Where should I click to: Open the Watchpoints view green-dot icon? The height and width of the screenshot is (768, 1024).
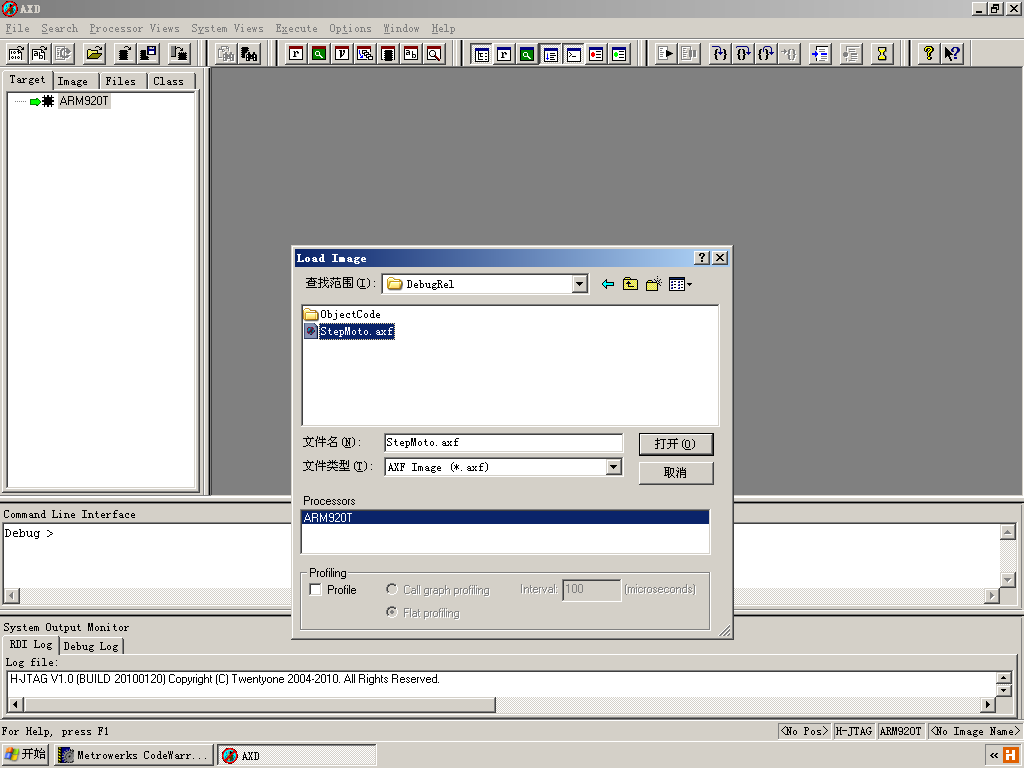click(619, 54)
